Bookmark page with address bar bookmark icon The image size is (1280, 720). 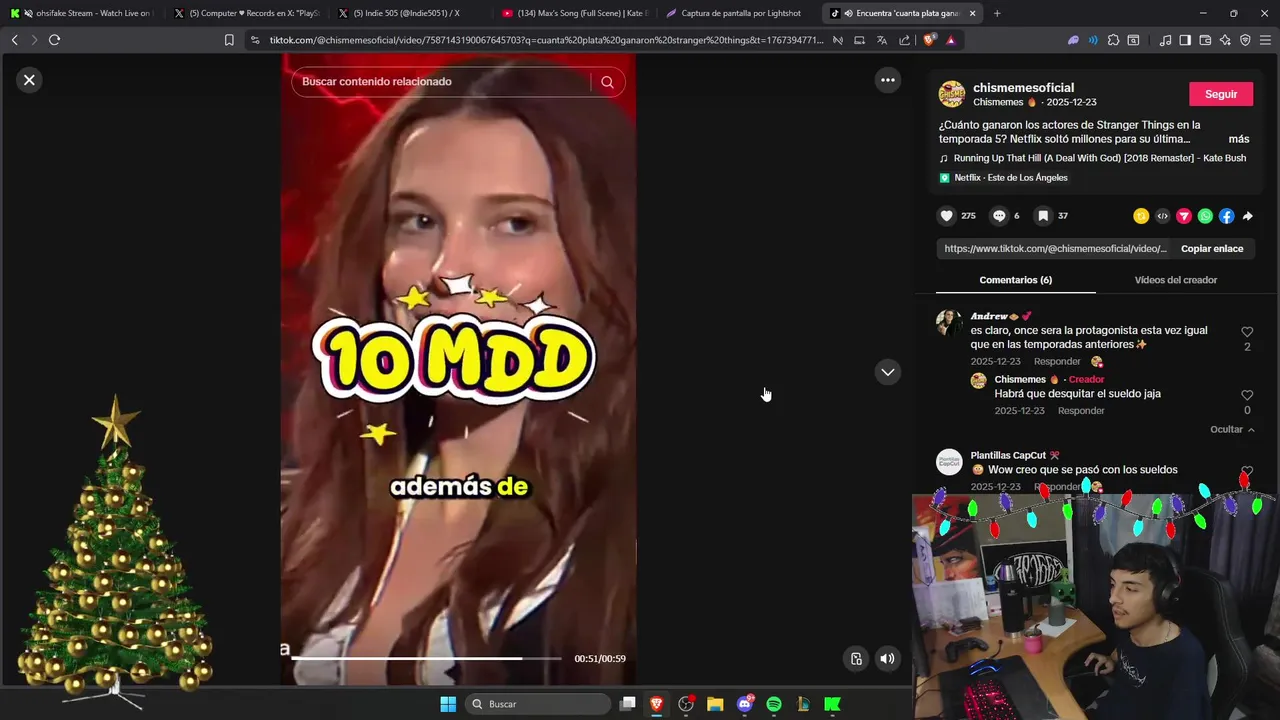(x=229, y=40)
